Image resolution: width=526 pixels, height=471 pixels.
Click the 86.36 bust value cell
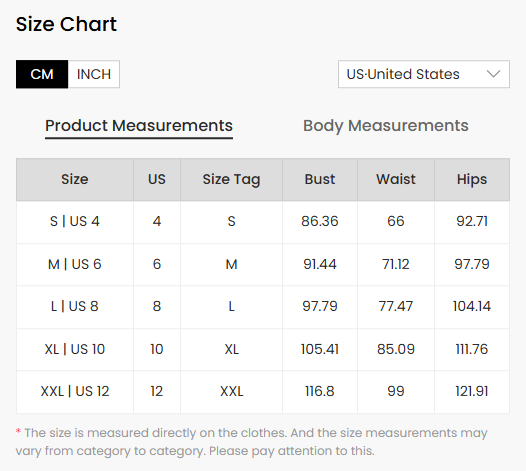pyautogui.click(x=320, y=222)
